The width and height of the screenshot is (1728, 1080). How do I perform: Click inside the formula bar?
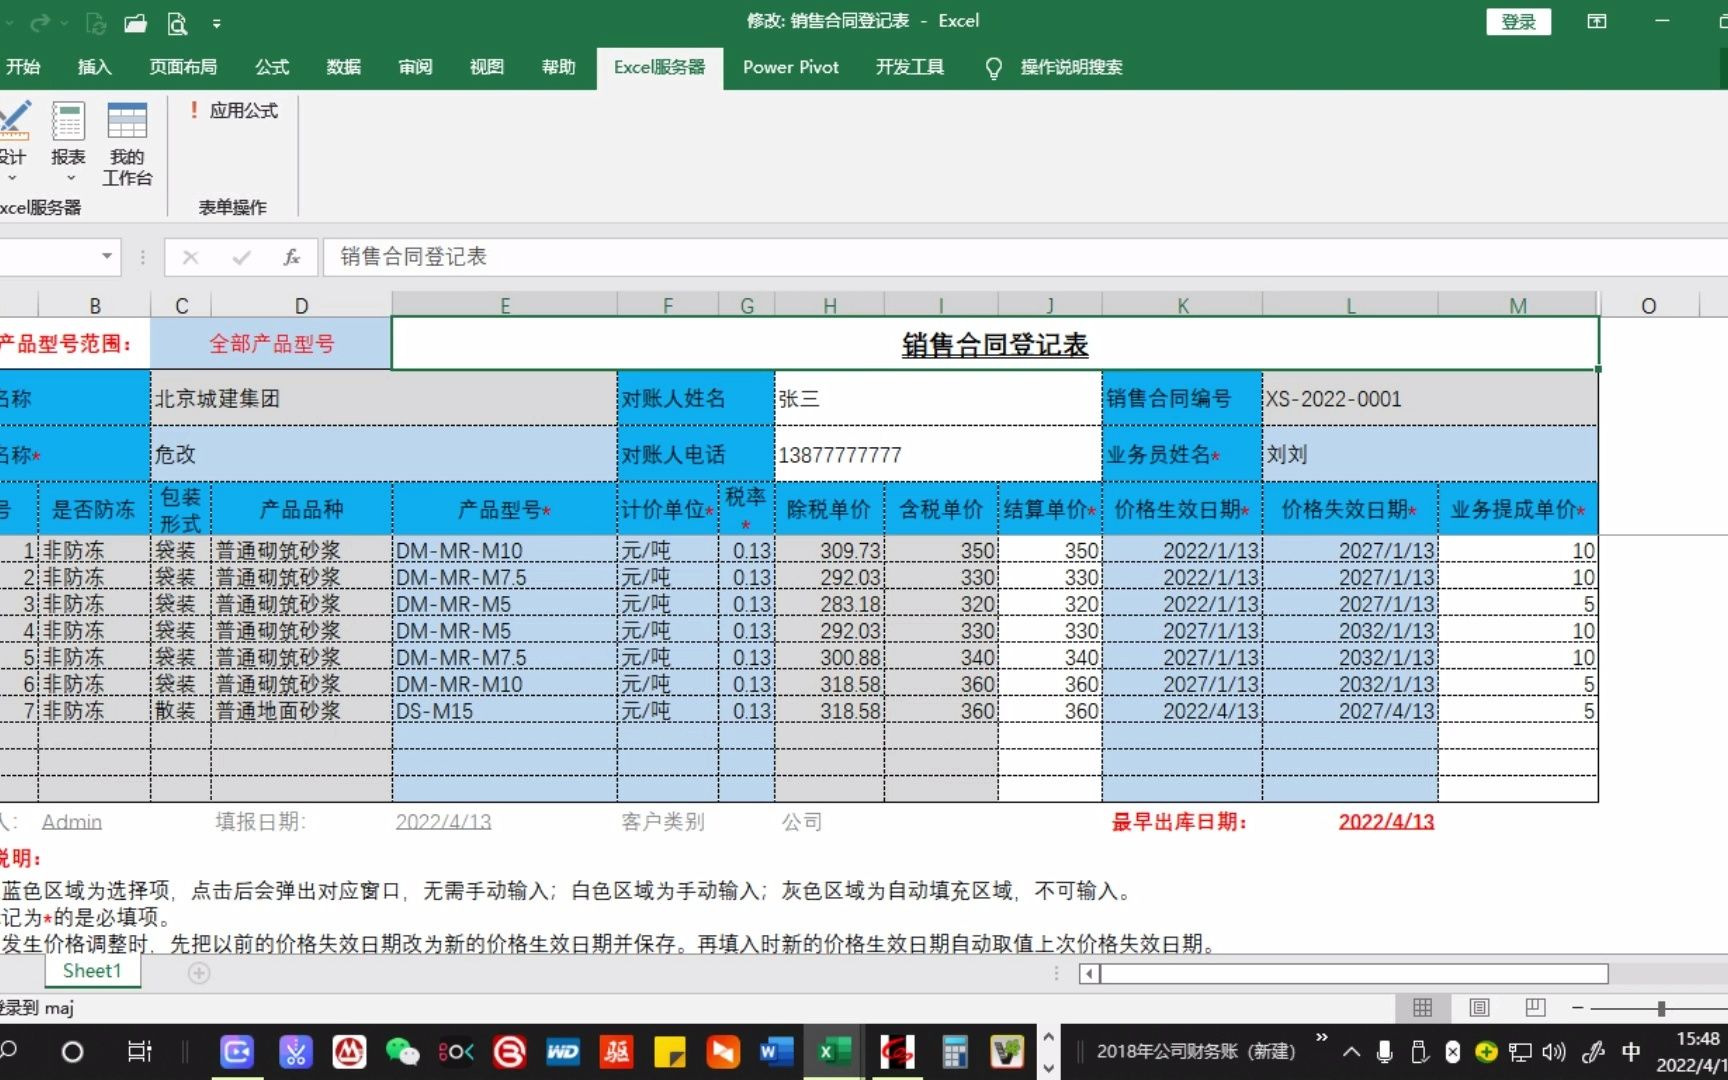[x=700, y=257]
